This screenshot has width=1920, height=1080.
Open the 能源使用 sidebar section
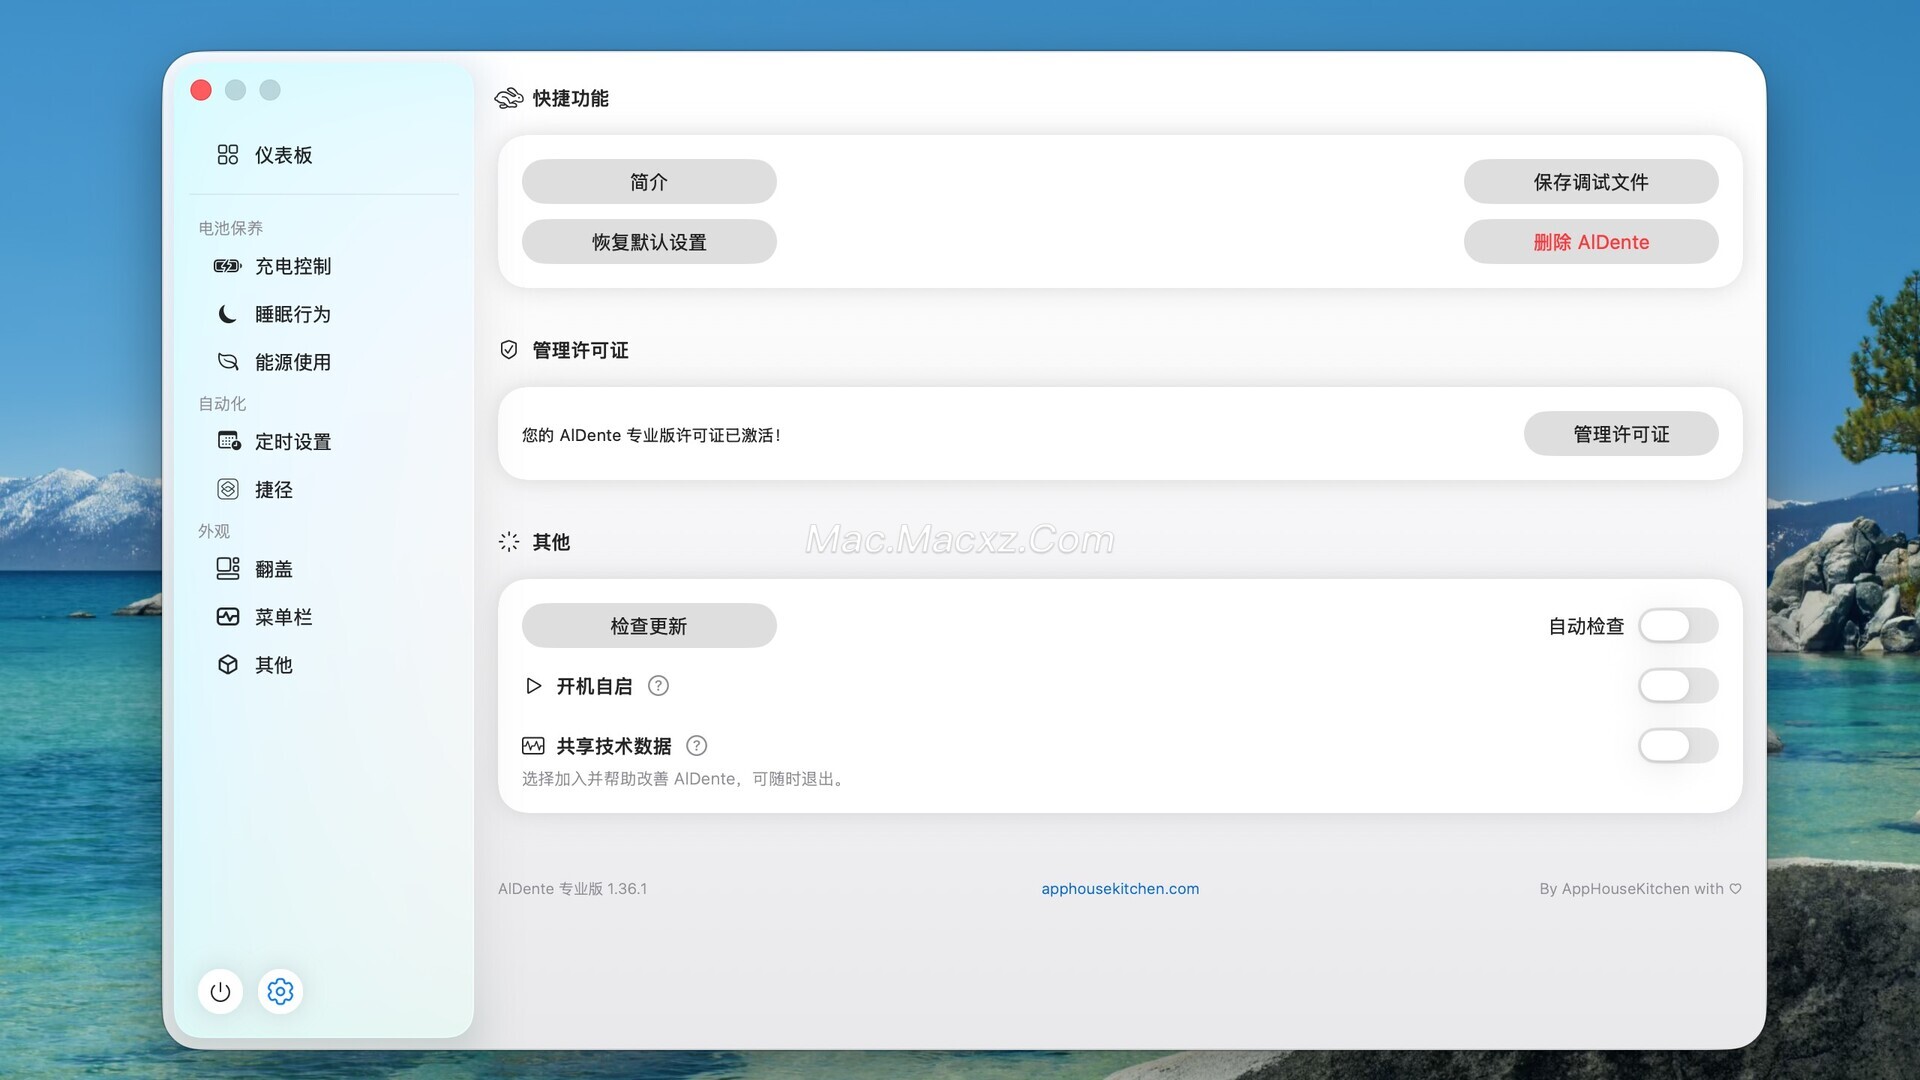click(292, 362)
